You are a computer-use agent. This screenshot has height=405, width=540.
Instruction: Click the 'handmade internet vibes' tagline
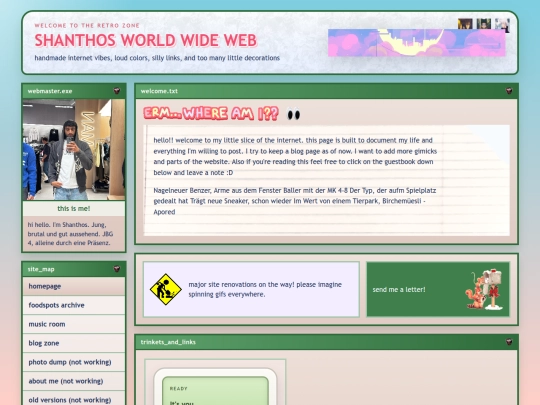157,58
